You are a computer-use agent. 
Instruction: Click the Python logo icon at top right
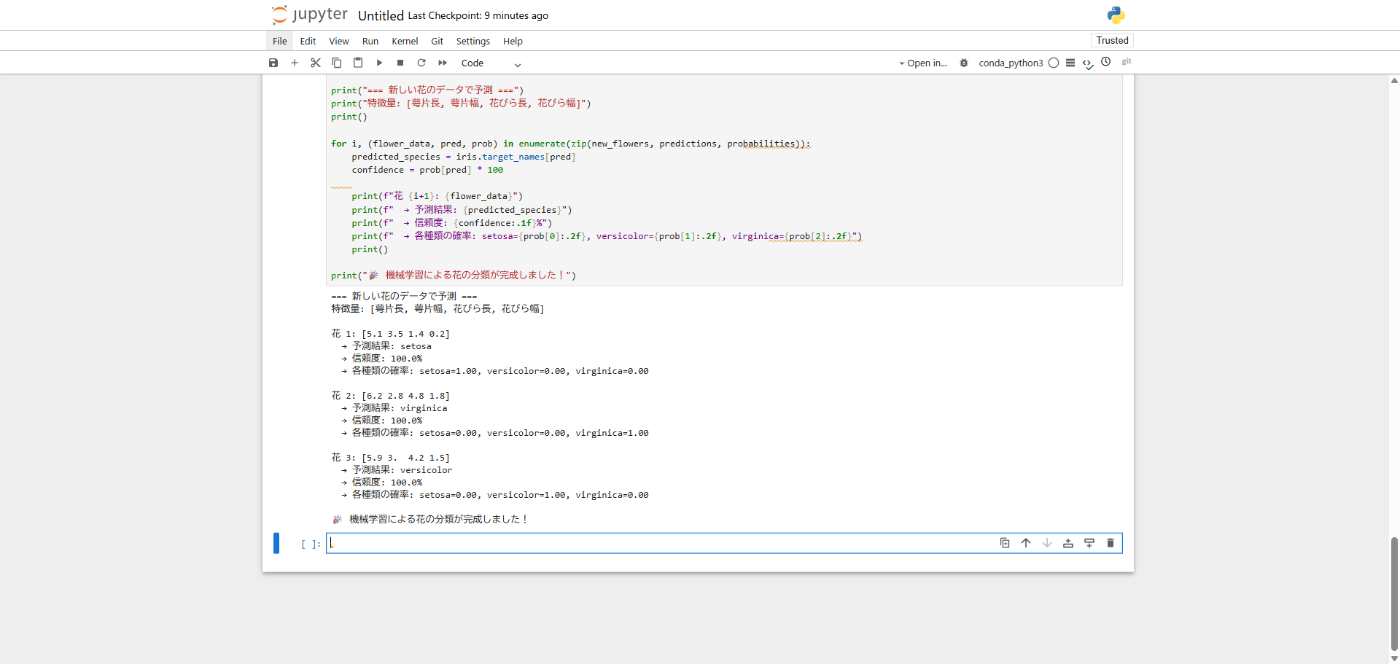1116,15
